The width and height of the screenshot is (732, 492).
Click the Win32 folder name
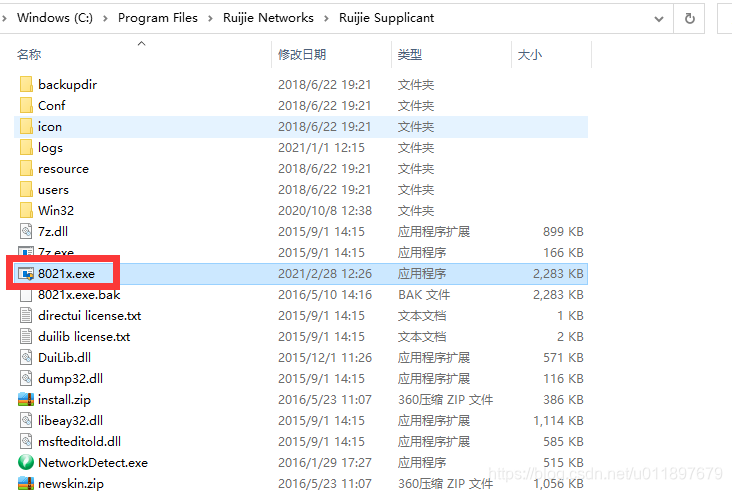point(56,211)
